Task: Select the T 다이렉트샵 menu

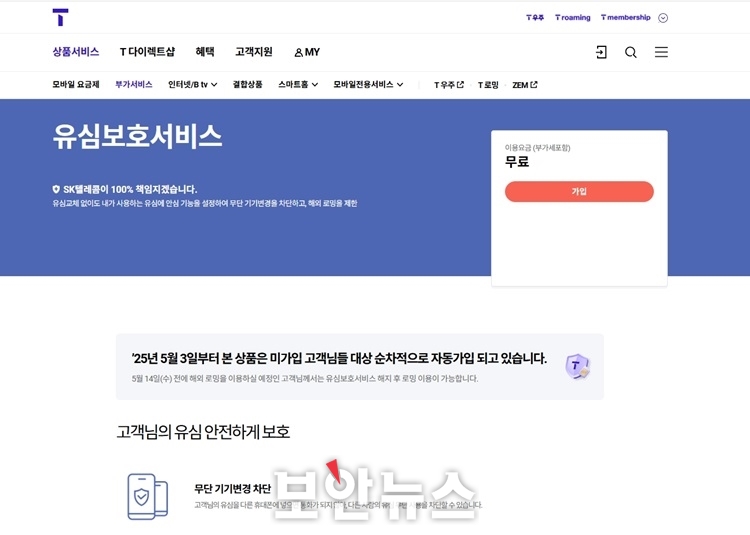Action: 147,52
